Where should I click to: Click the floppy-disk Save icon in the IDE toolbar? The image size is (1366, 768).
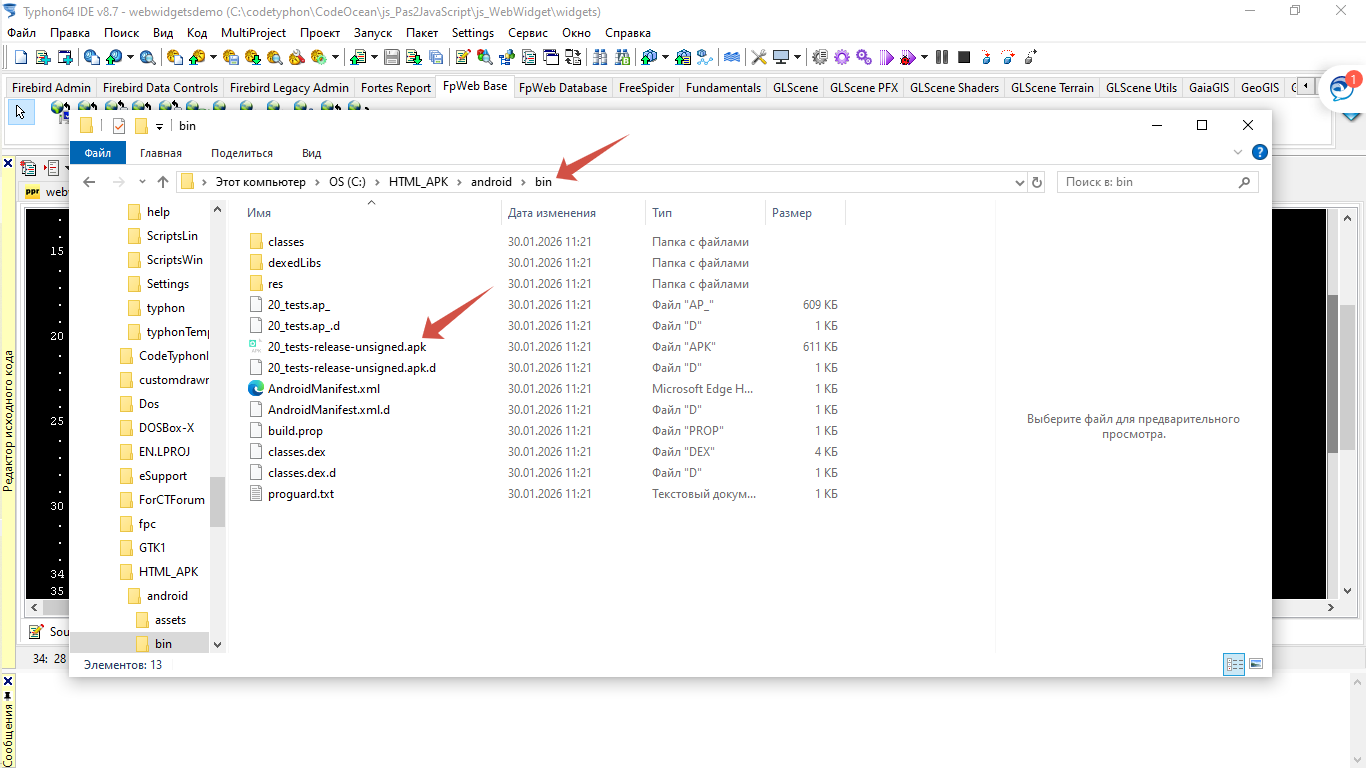[x=392, y=57]
